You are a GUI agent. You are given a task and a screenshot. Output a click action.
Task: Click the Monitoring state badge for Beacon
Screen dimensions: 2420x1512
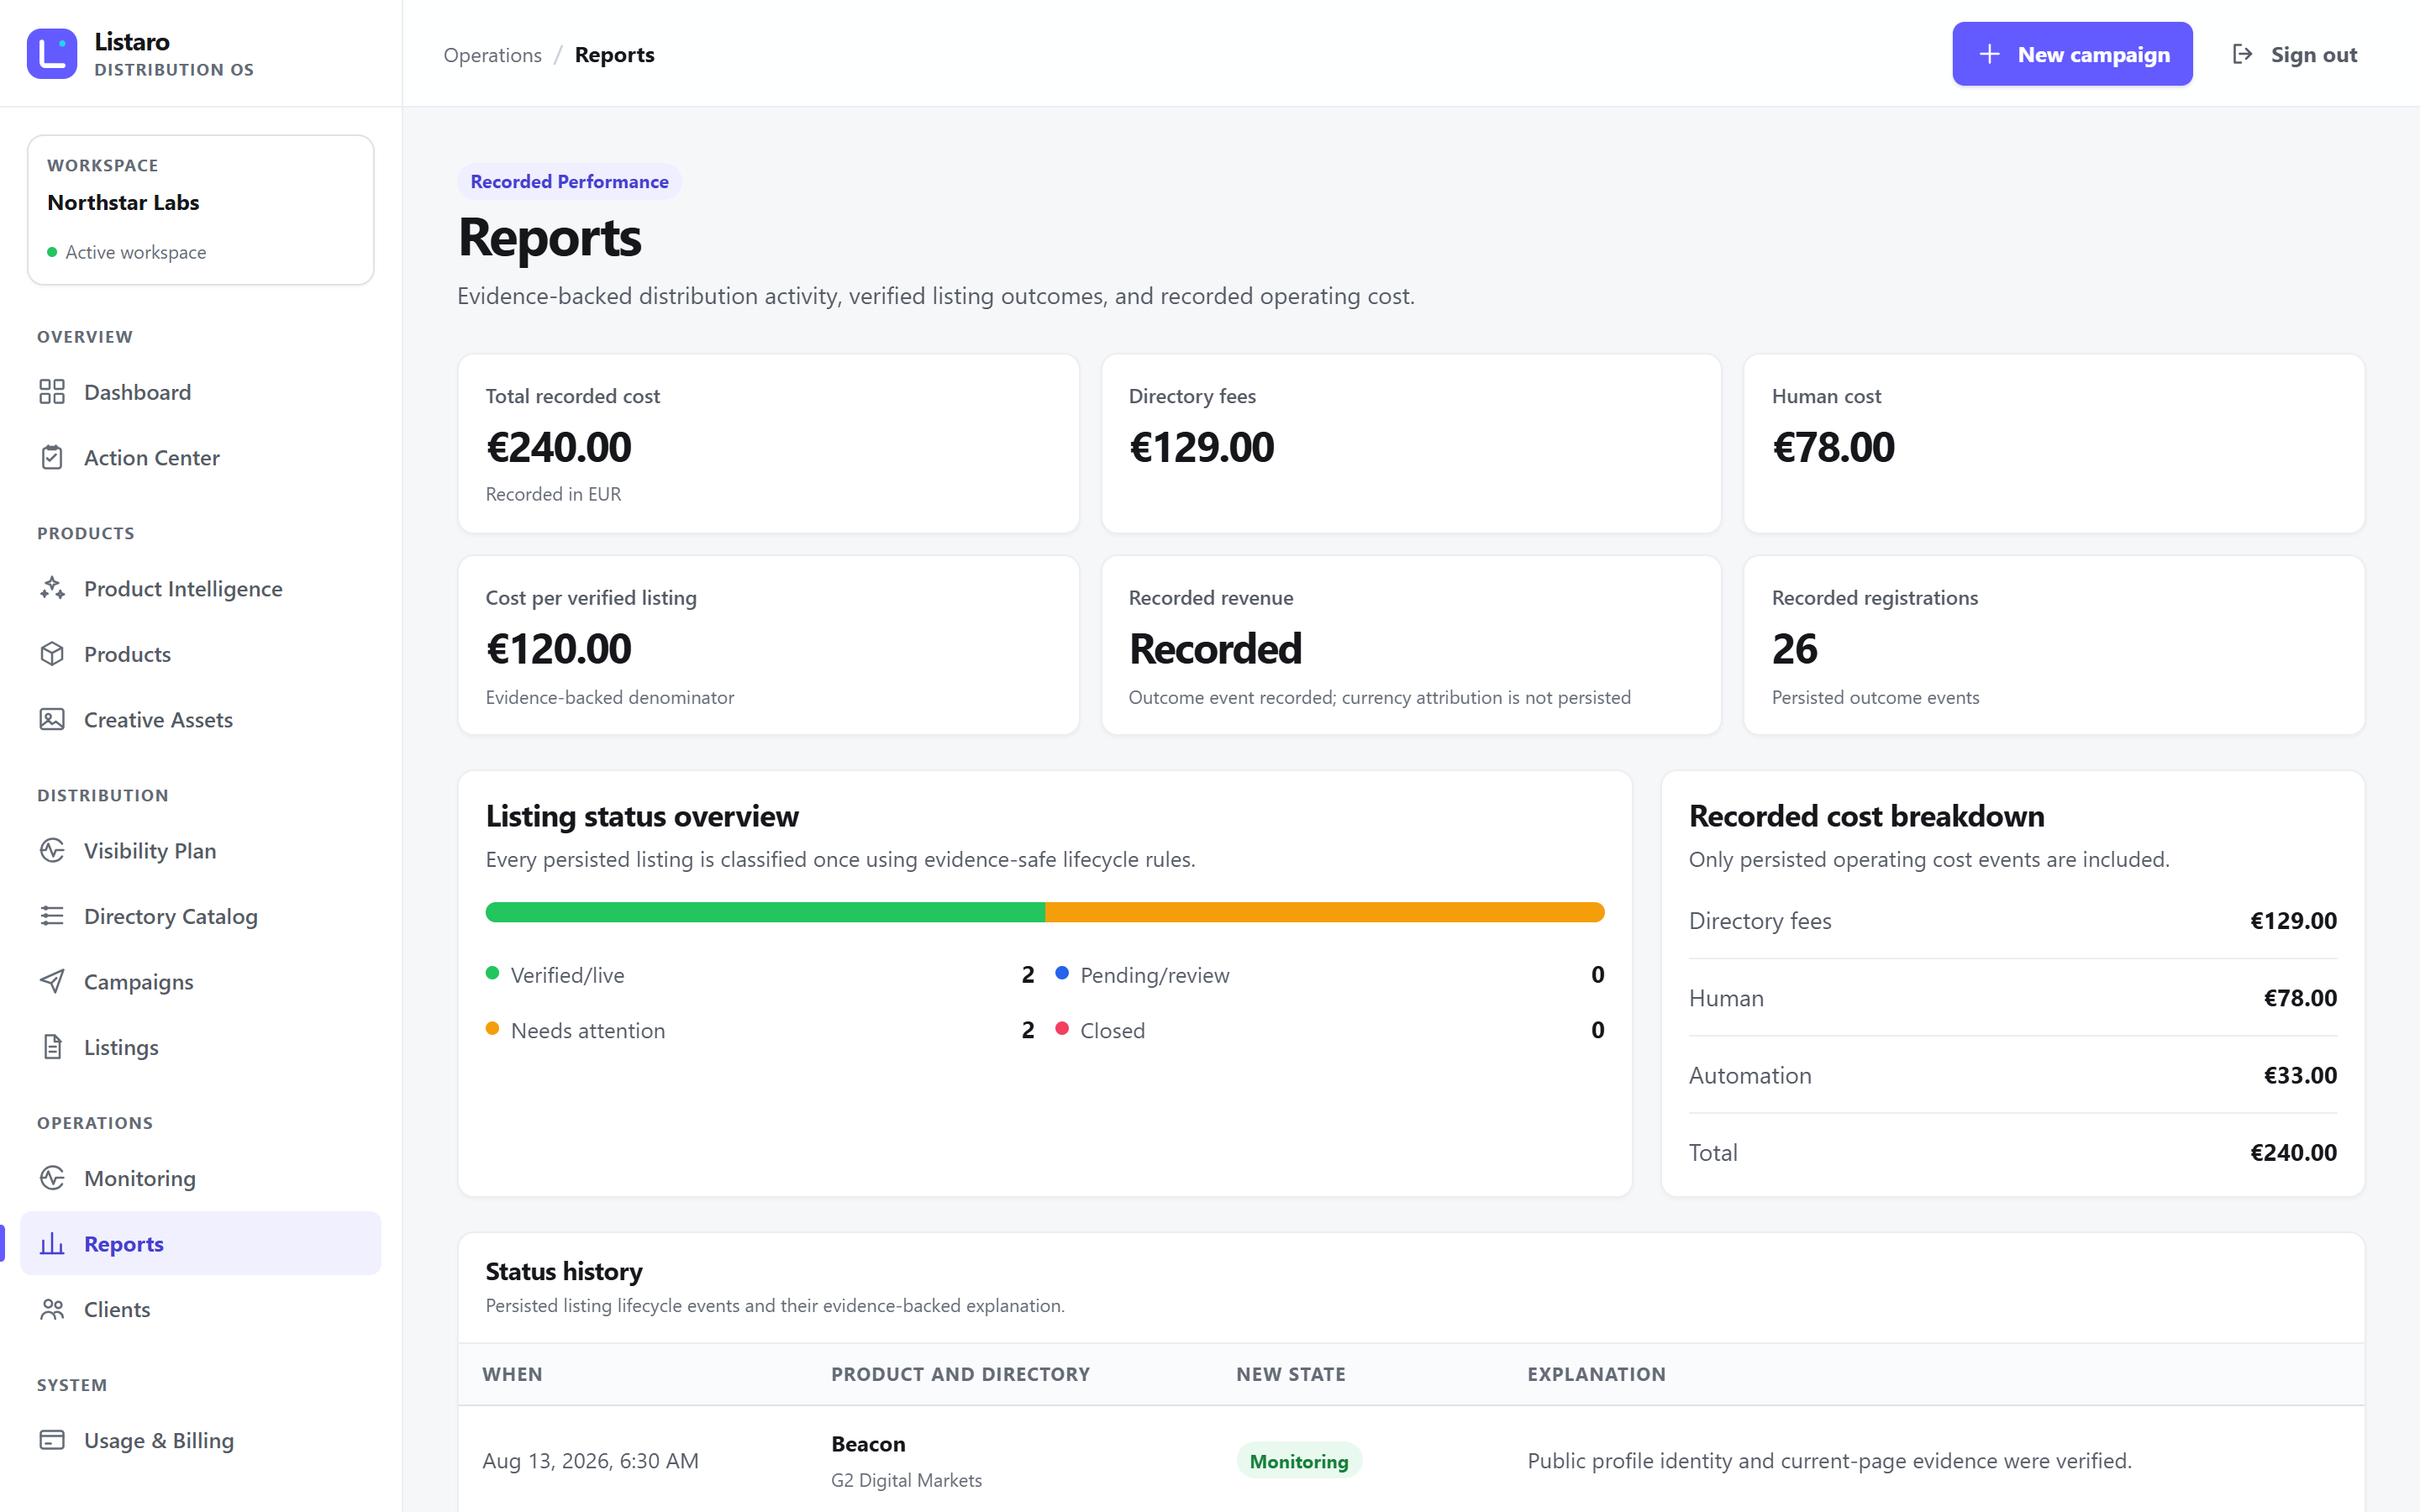coord(1299,1461)
